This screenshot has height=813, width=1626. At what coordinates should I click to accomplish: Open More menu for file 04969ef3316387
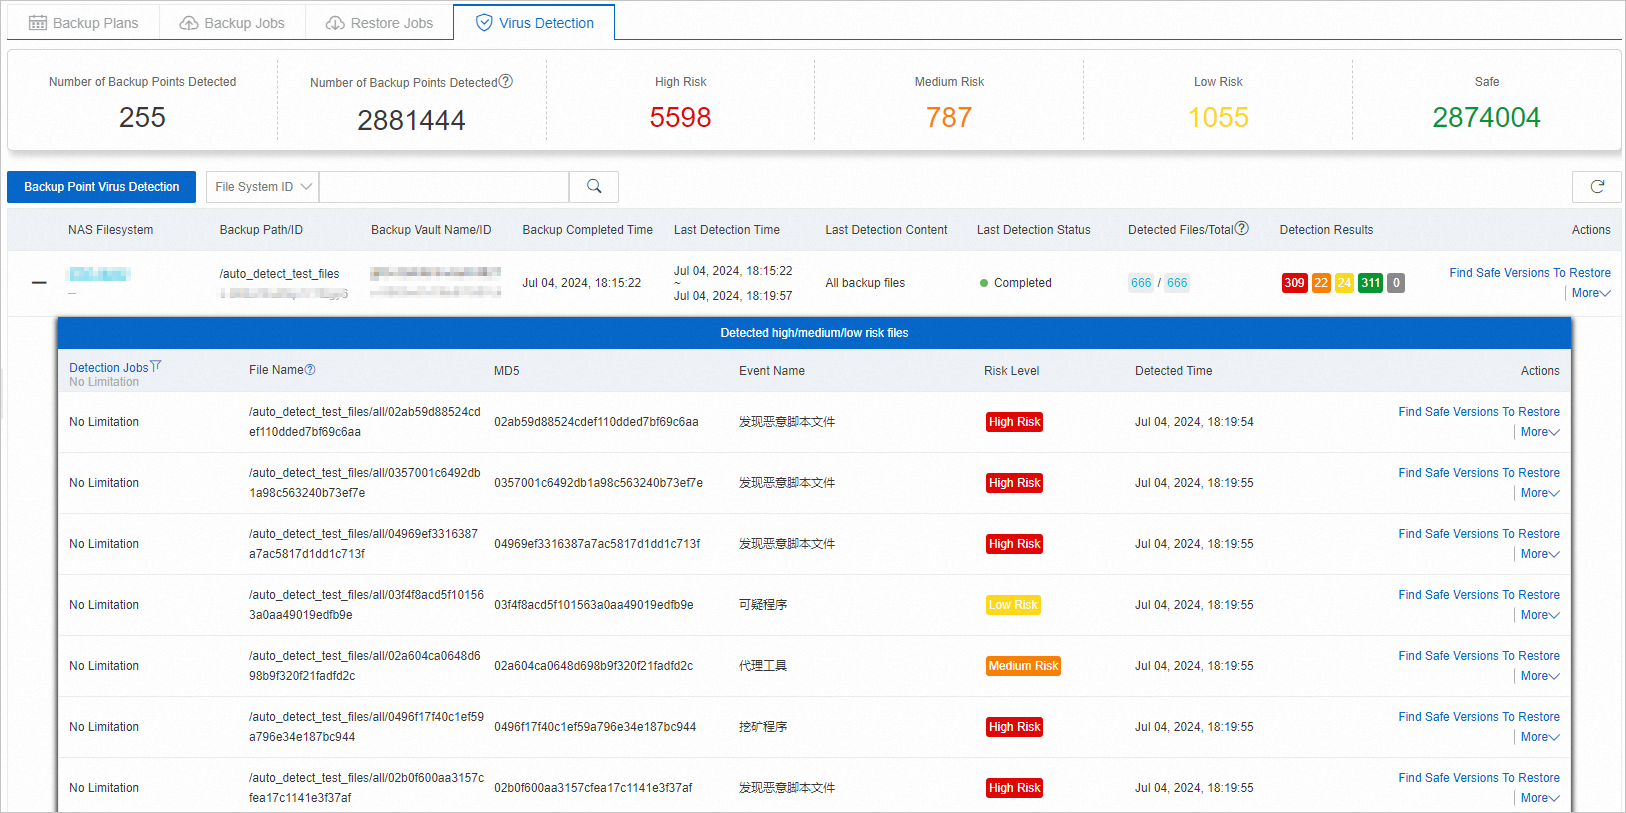[1540, 554]
